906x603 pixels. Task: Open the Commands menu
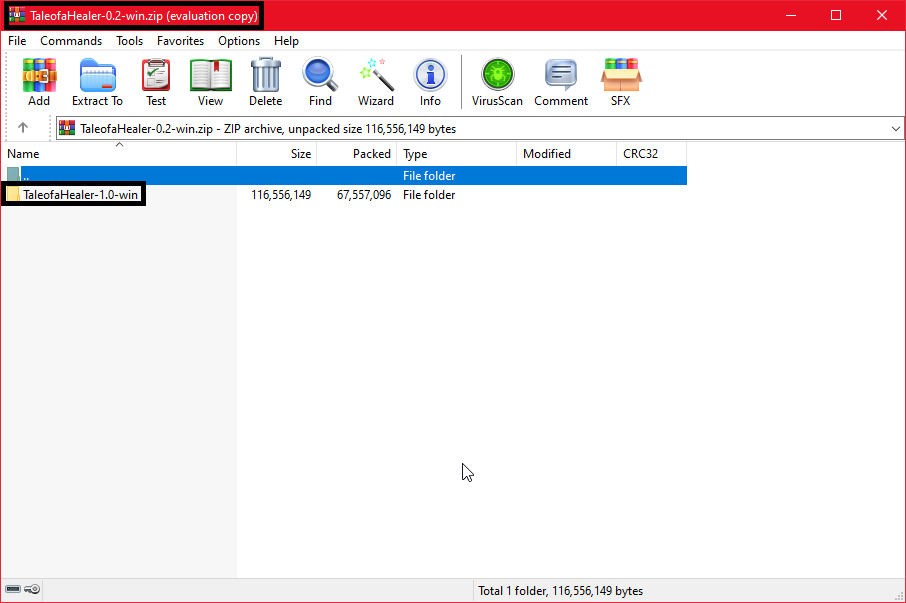[x=71, y=41]
